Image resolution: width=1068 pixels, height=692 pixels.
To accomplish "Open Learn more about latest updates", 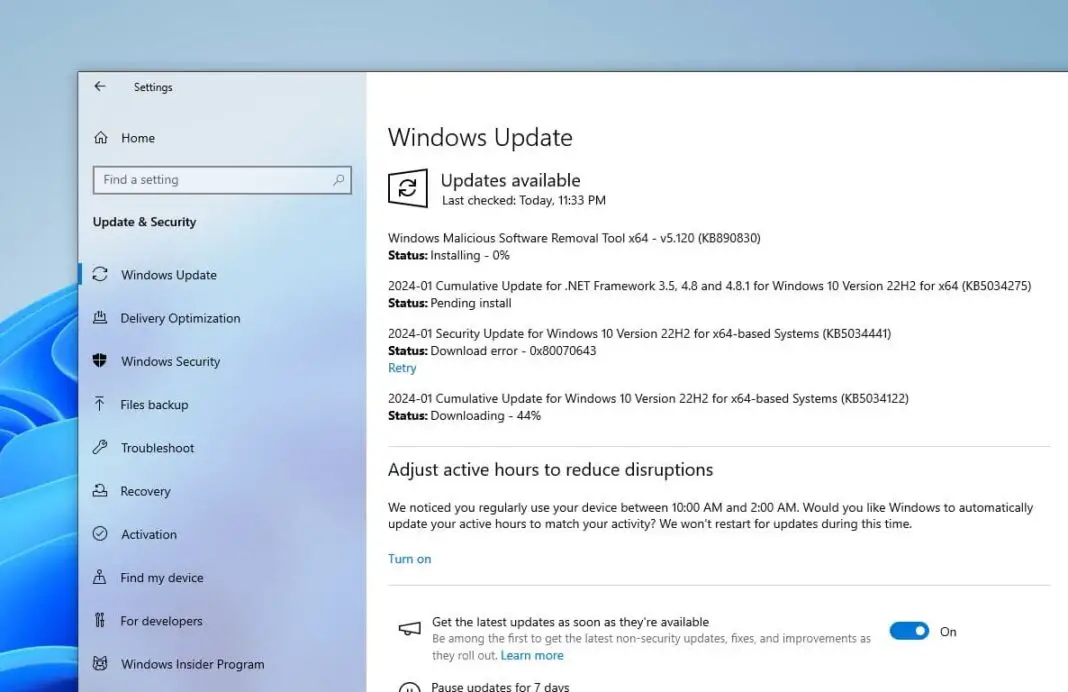I will (x=532, y=655).
